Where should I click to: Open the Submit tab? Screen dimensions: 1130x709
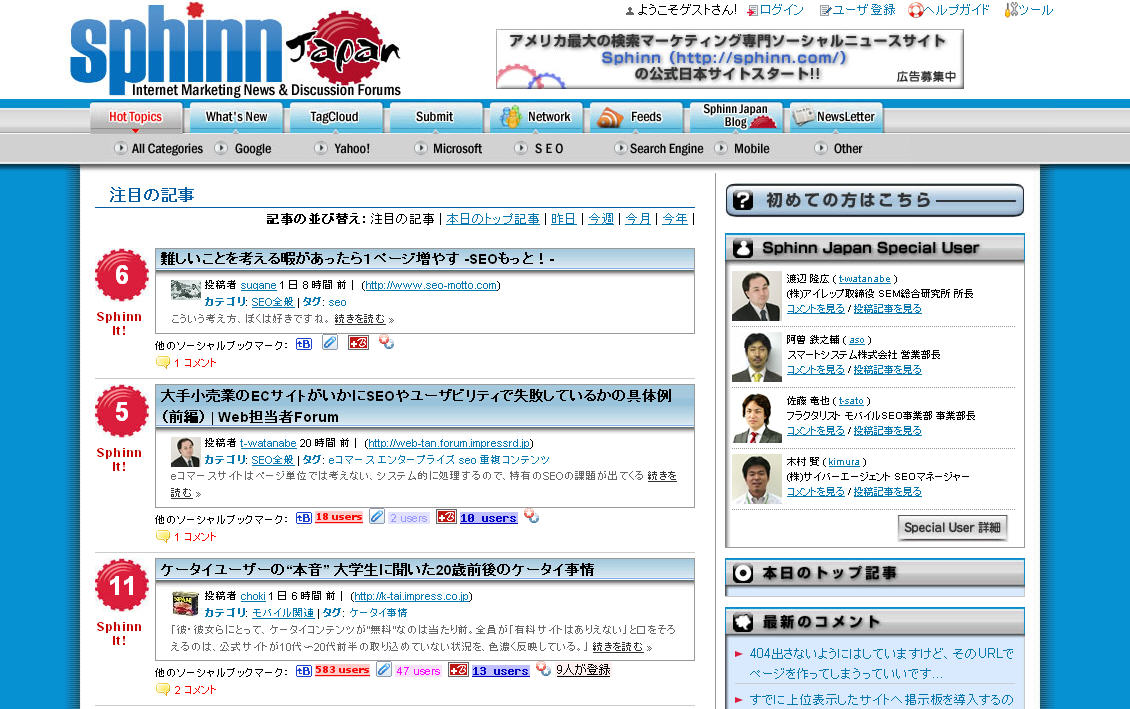pyautogui.click(x=435, y=117)
